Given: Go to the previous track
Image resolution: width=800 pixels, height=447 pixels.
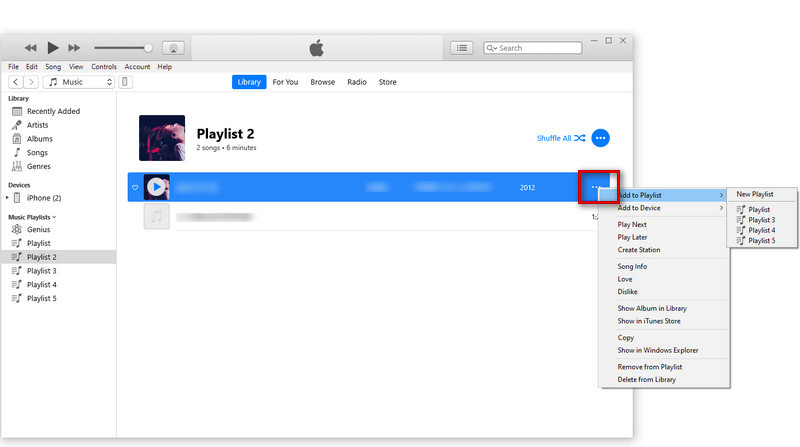Looking at the screenshot, I should [x=31, y=47].
